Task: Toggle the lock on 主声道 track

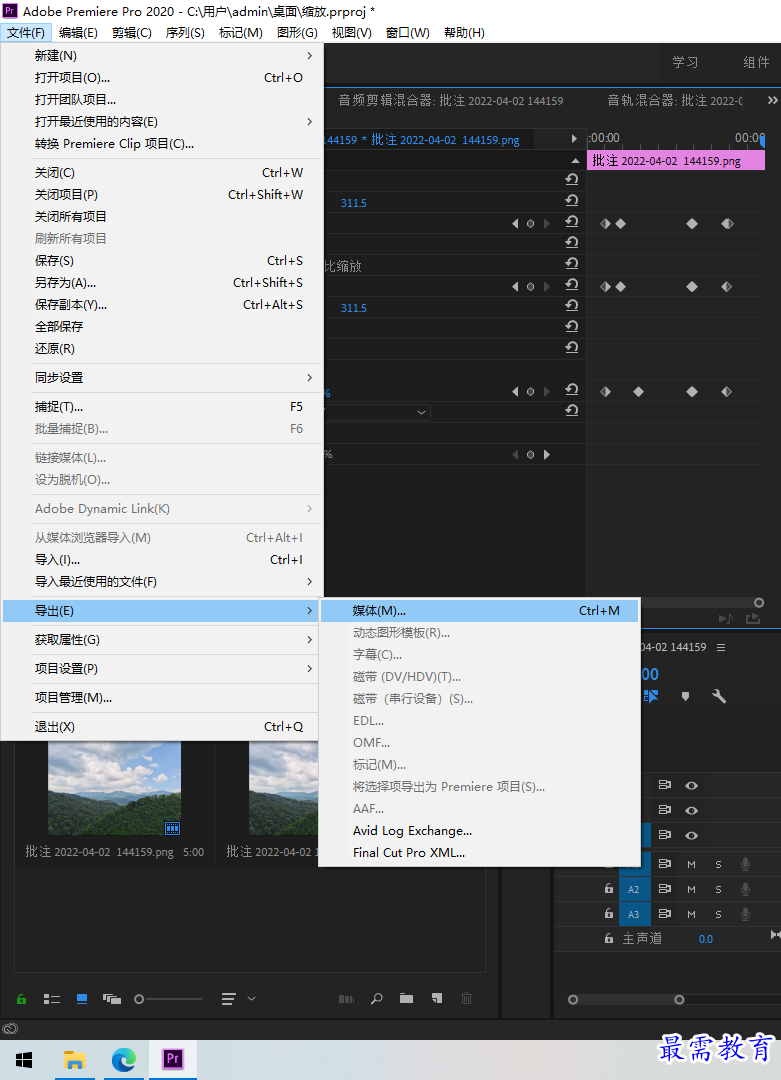Action: tap(609, 938)
